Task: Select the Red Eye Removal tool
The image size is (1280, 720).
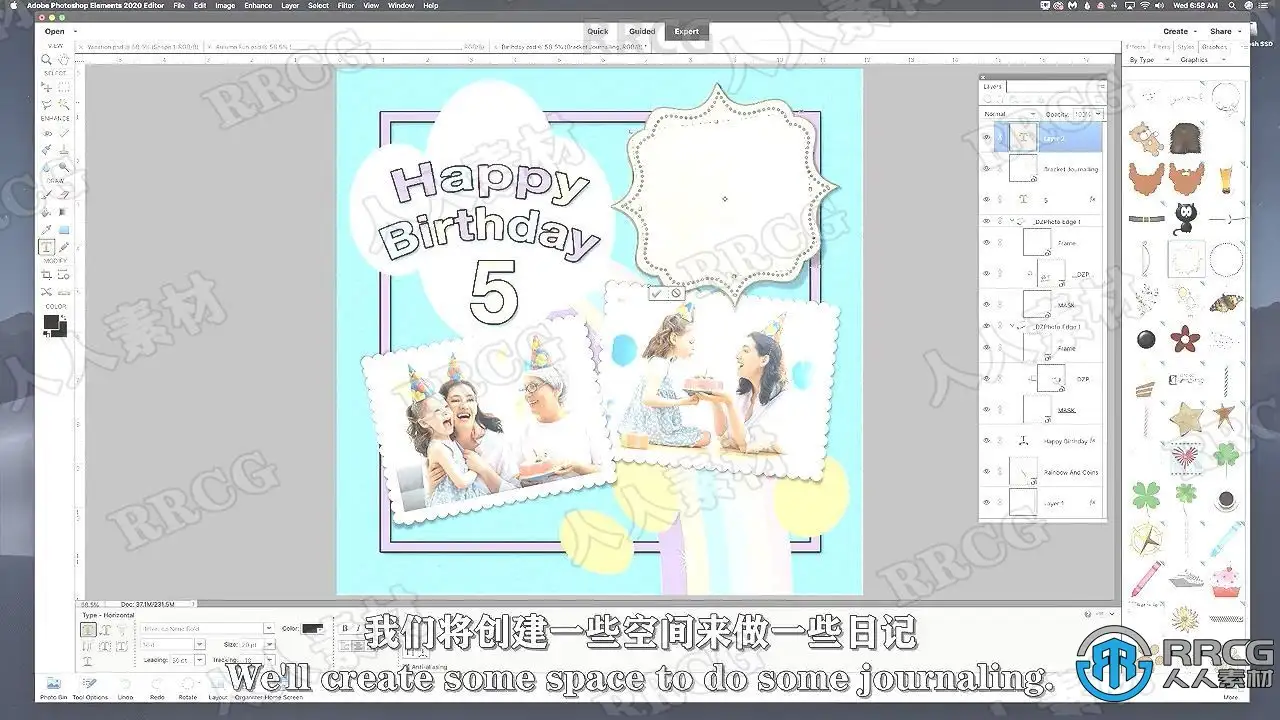Action: coord(46,132)
